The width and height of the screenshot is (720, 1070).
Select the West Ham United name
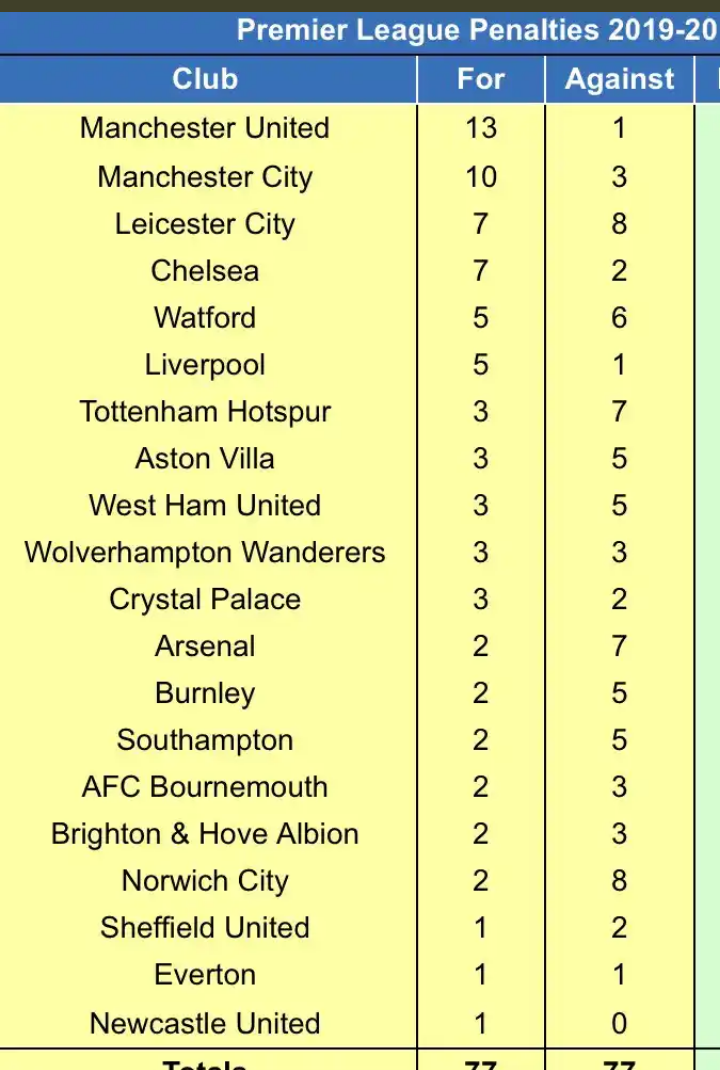click(x=205, y=506)
